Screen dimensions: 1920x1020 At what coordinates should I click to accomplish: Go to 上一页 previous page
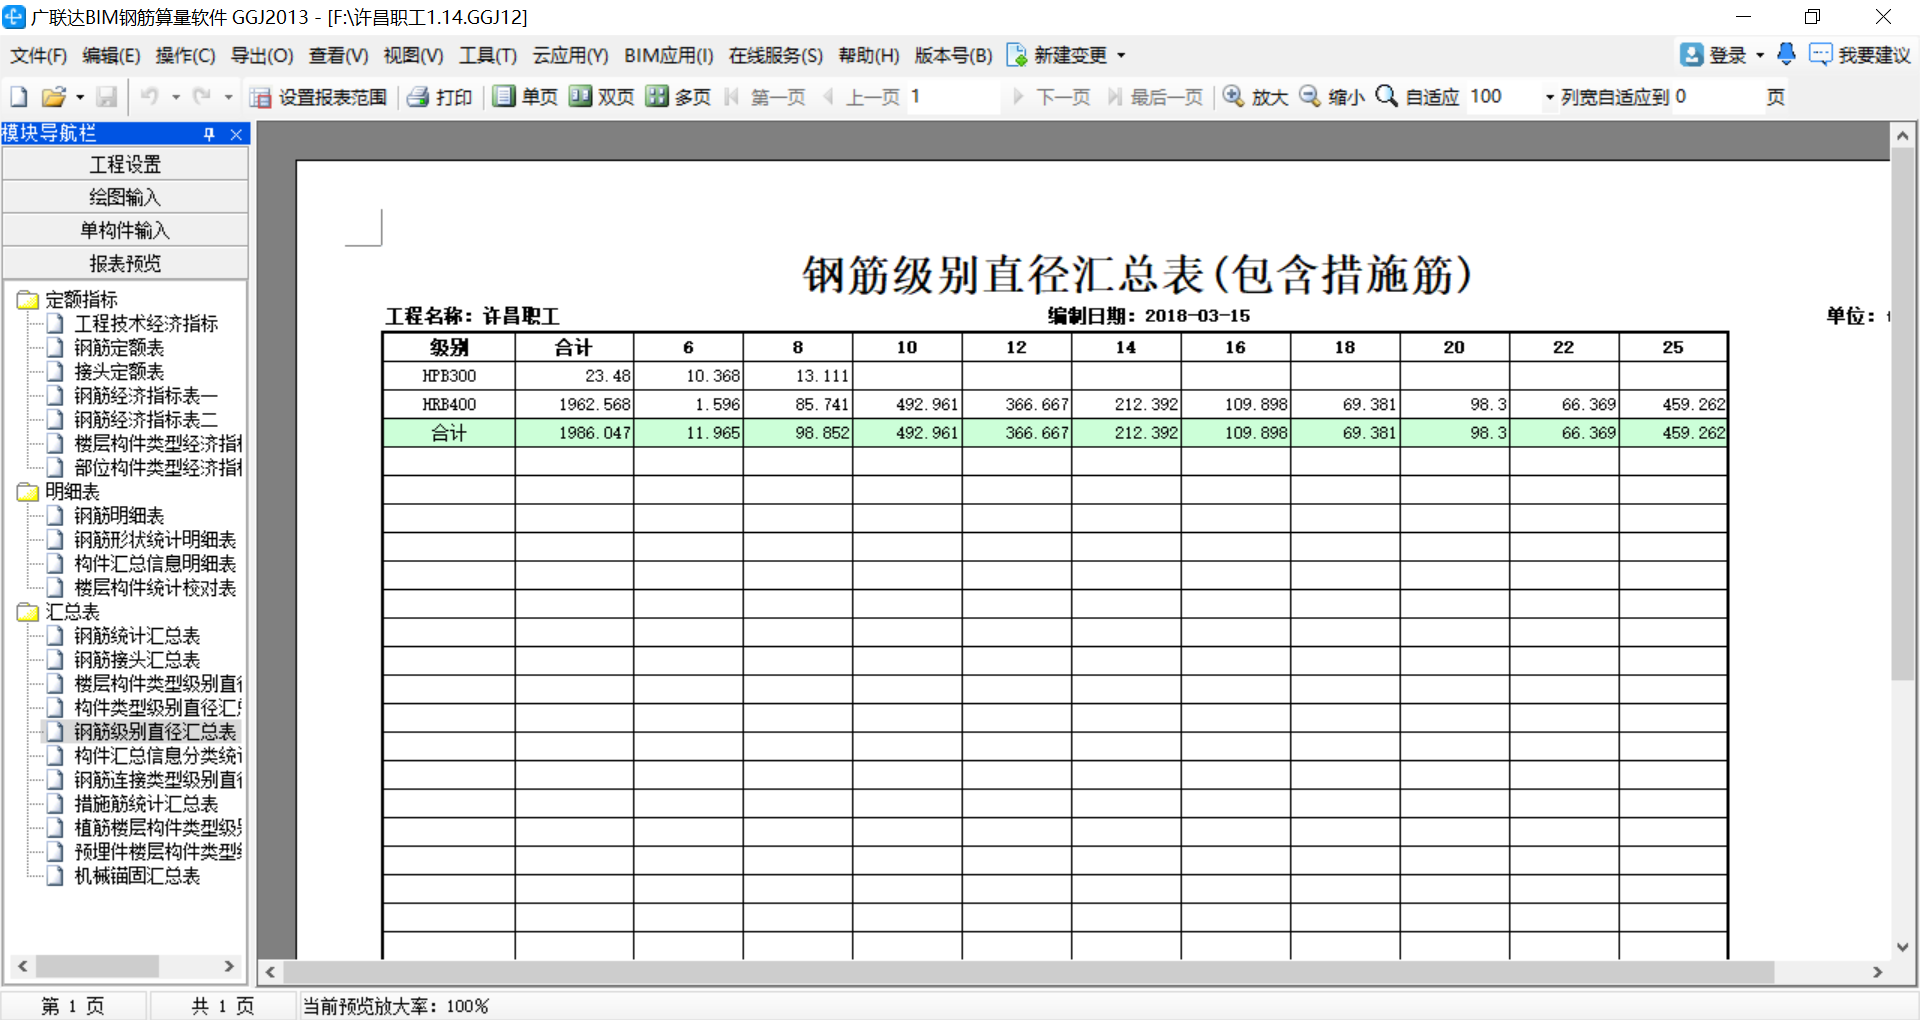click(861, 97)
